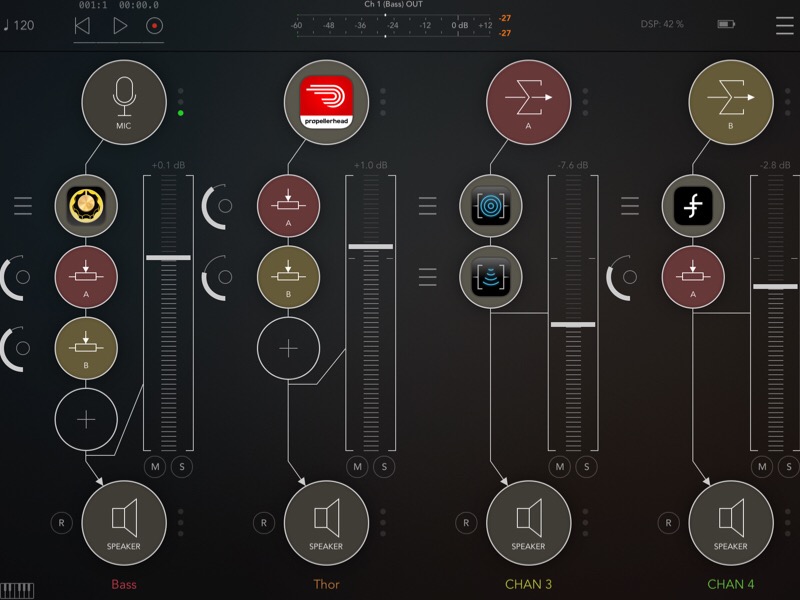800x600 pixels.
Task: Open the keyboard icon in bottom-left corner
Action: tap(17, 590)
